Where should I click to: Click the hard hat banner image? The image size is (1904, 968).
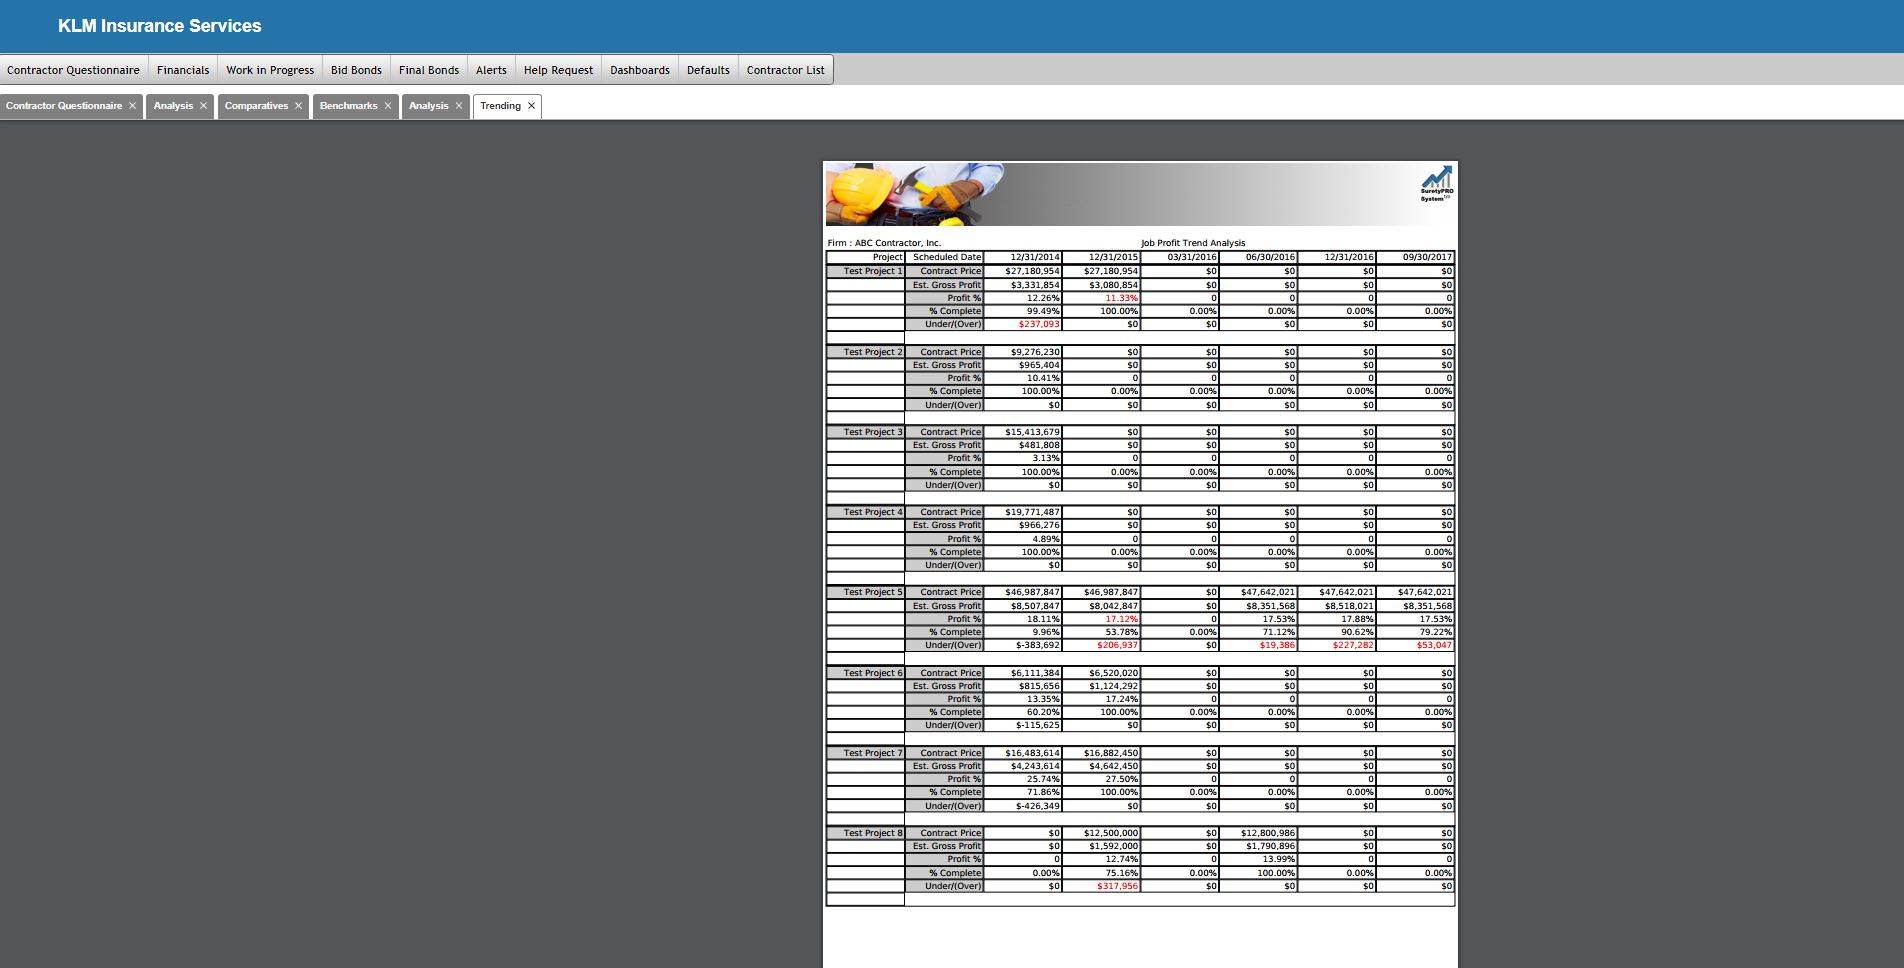pos(914,194)
